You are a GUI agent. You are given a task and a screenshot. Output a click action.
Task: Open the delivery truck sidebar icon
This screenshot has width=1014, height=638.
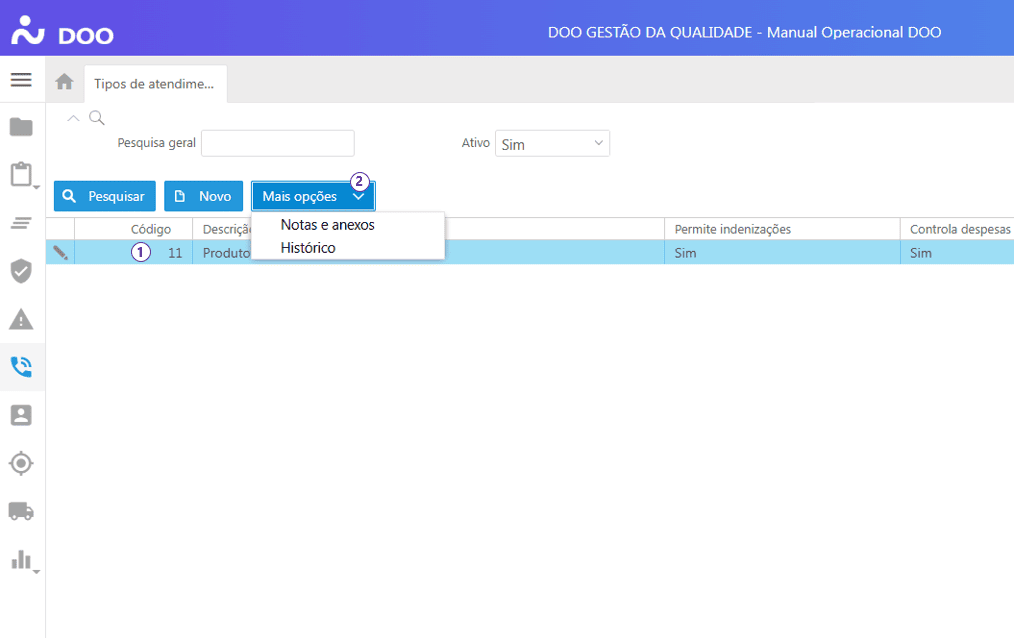(x=21, y=511)
